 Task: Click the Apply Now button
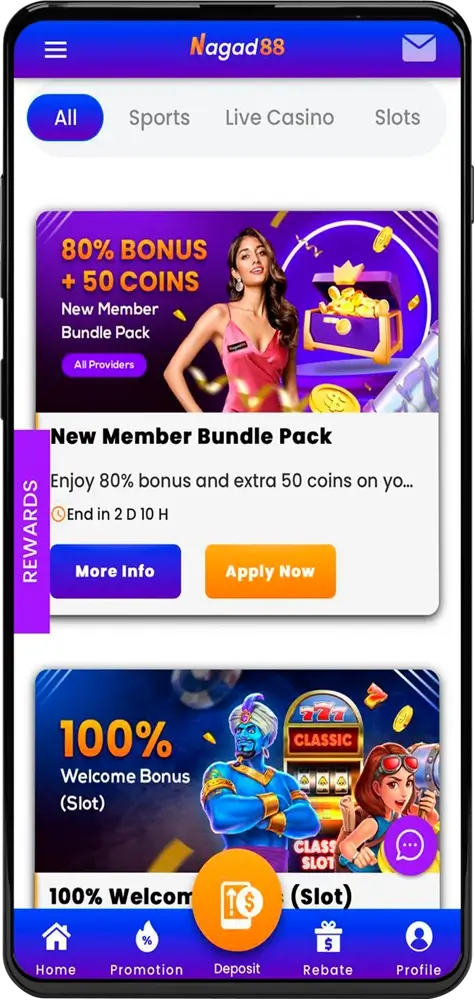270,571
